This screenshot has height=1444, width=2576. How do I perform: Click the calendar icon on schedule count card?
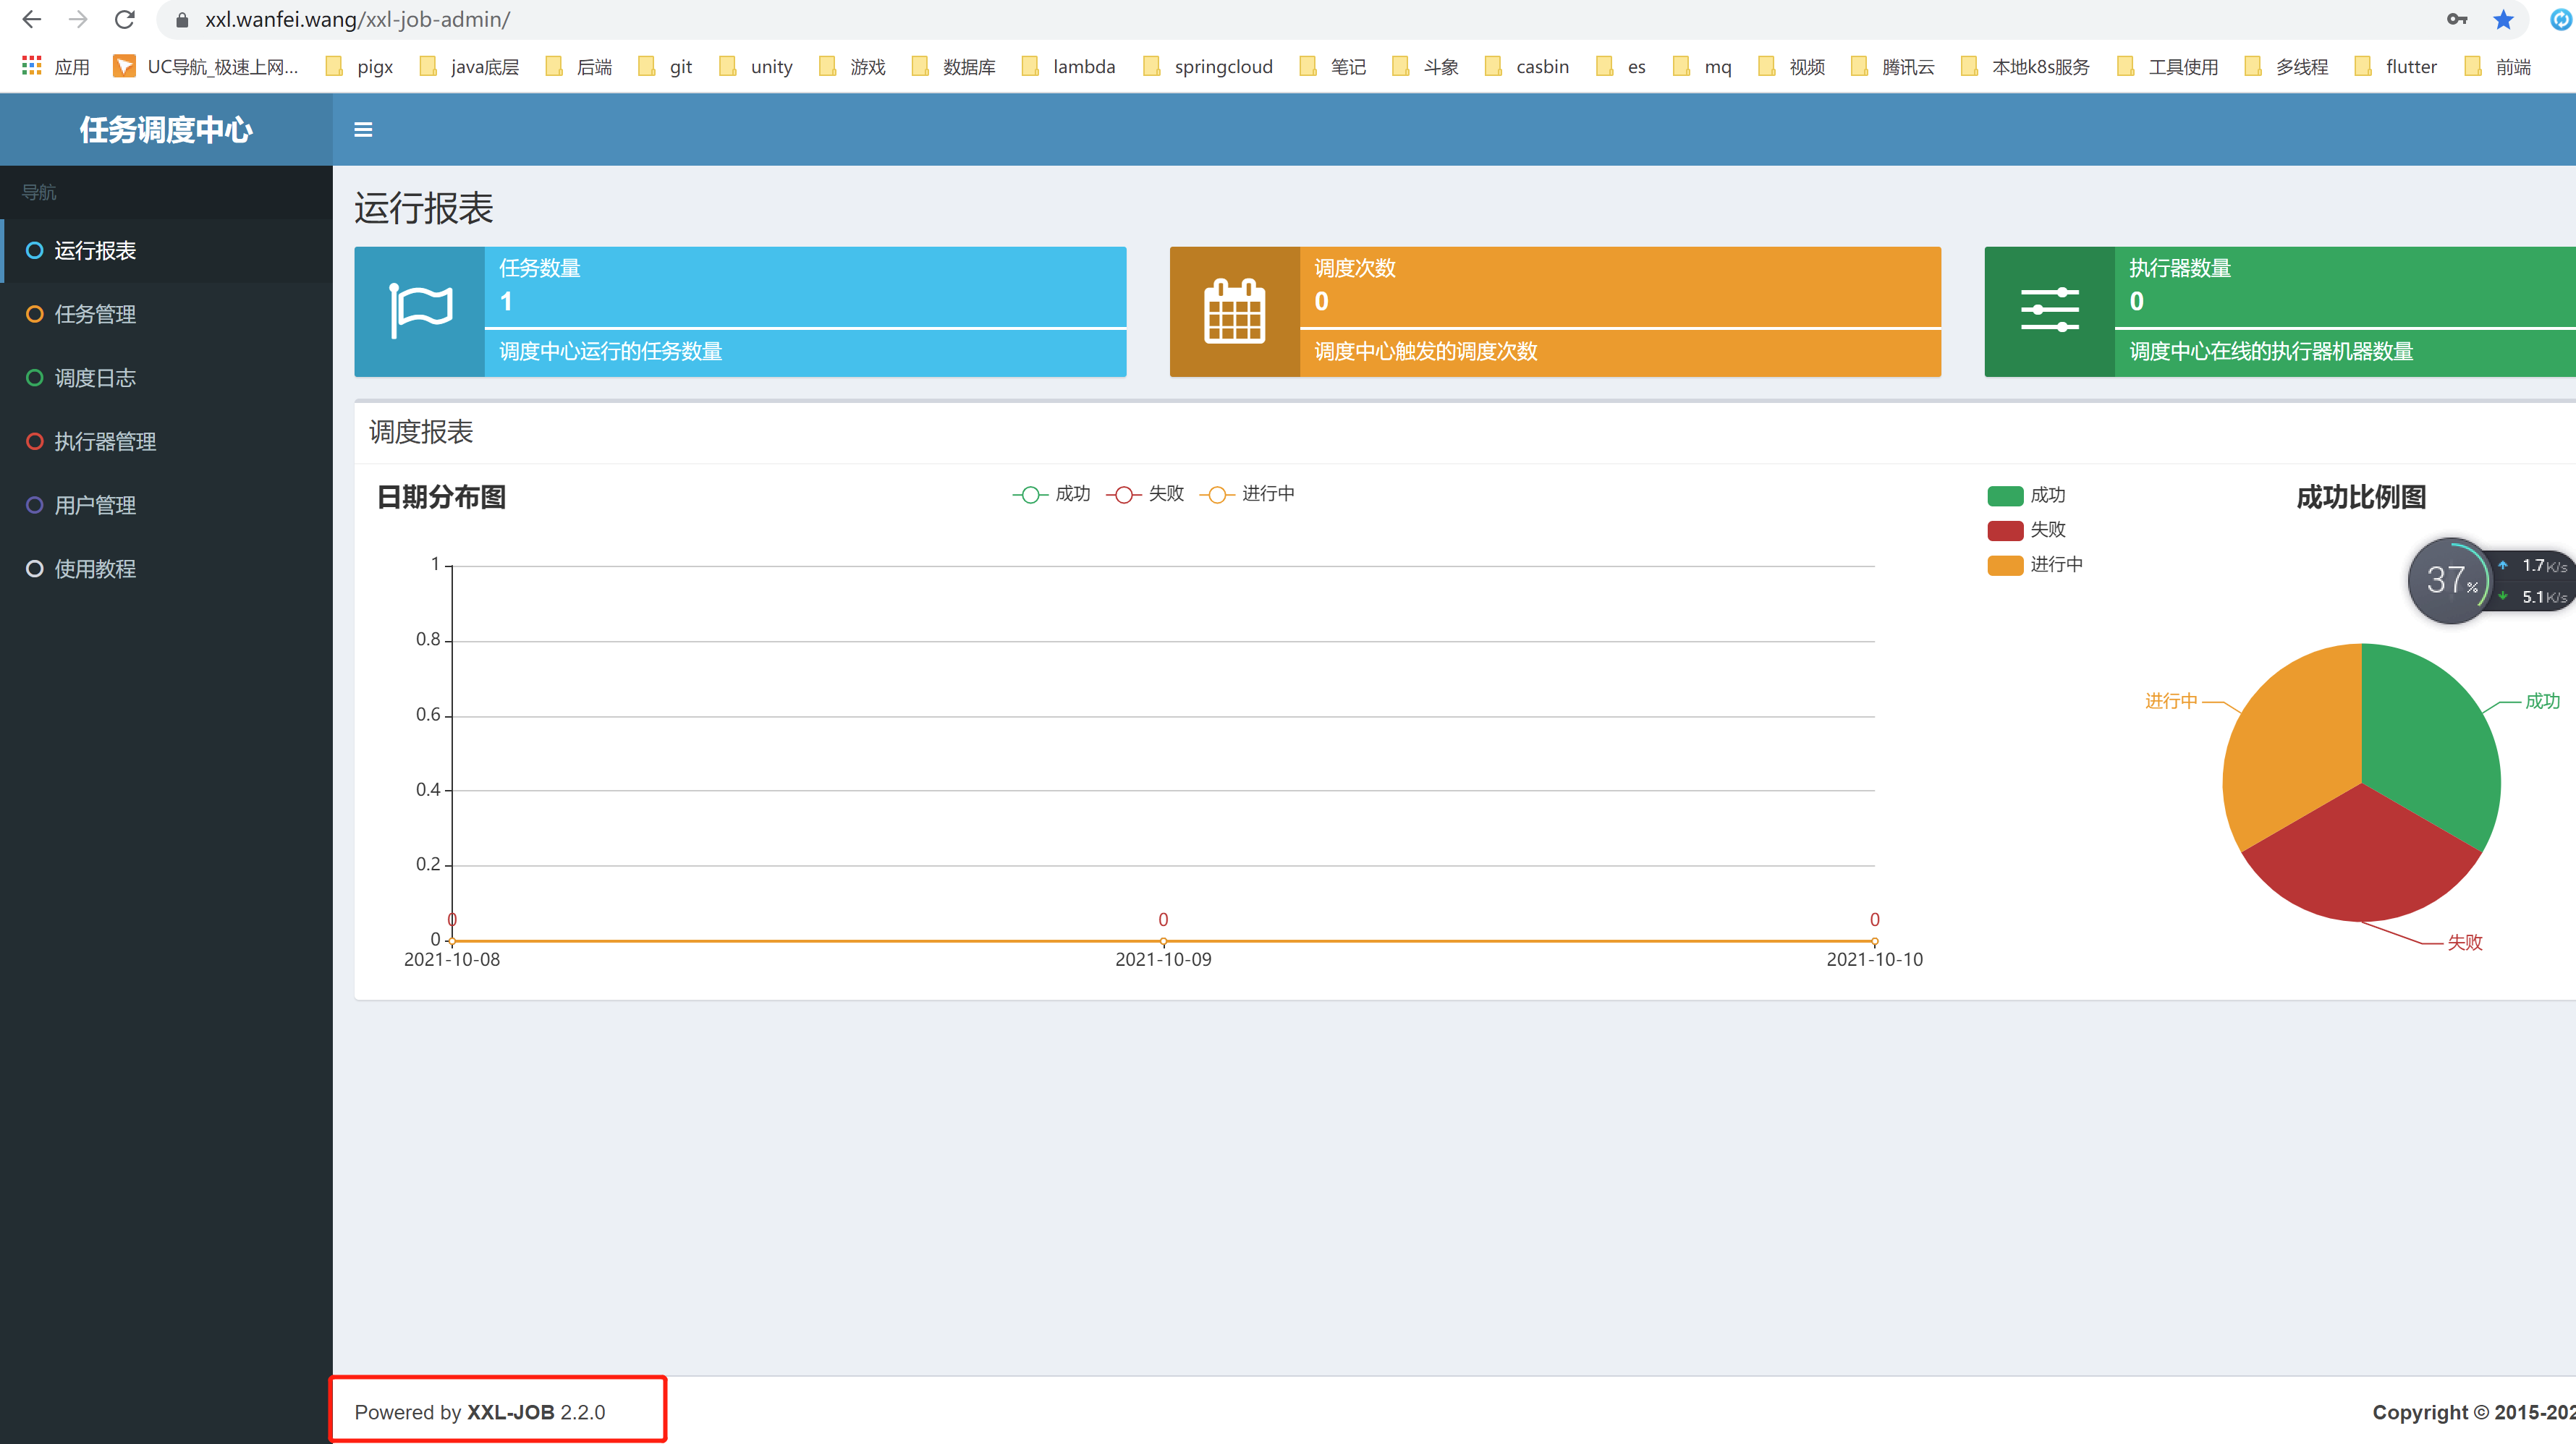[1234, 311]
